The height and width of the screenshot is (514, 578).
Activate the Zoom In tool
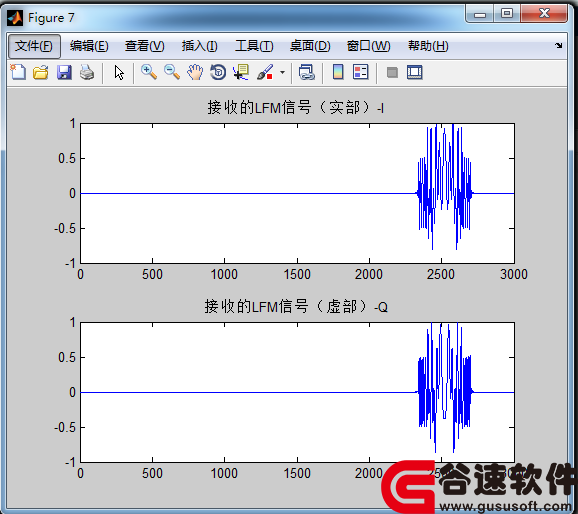pyautogui.click(x=149, y=72)
